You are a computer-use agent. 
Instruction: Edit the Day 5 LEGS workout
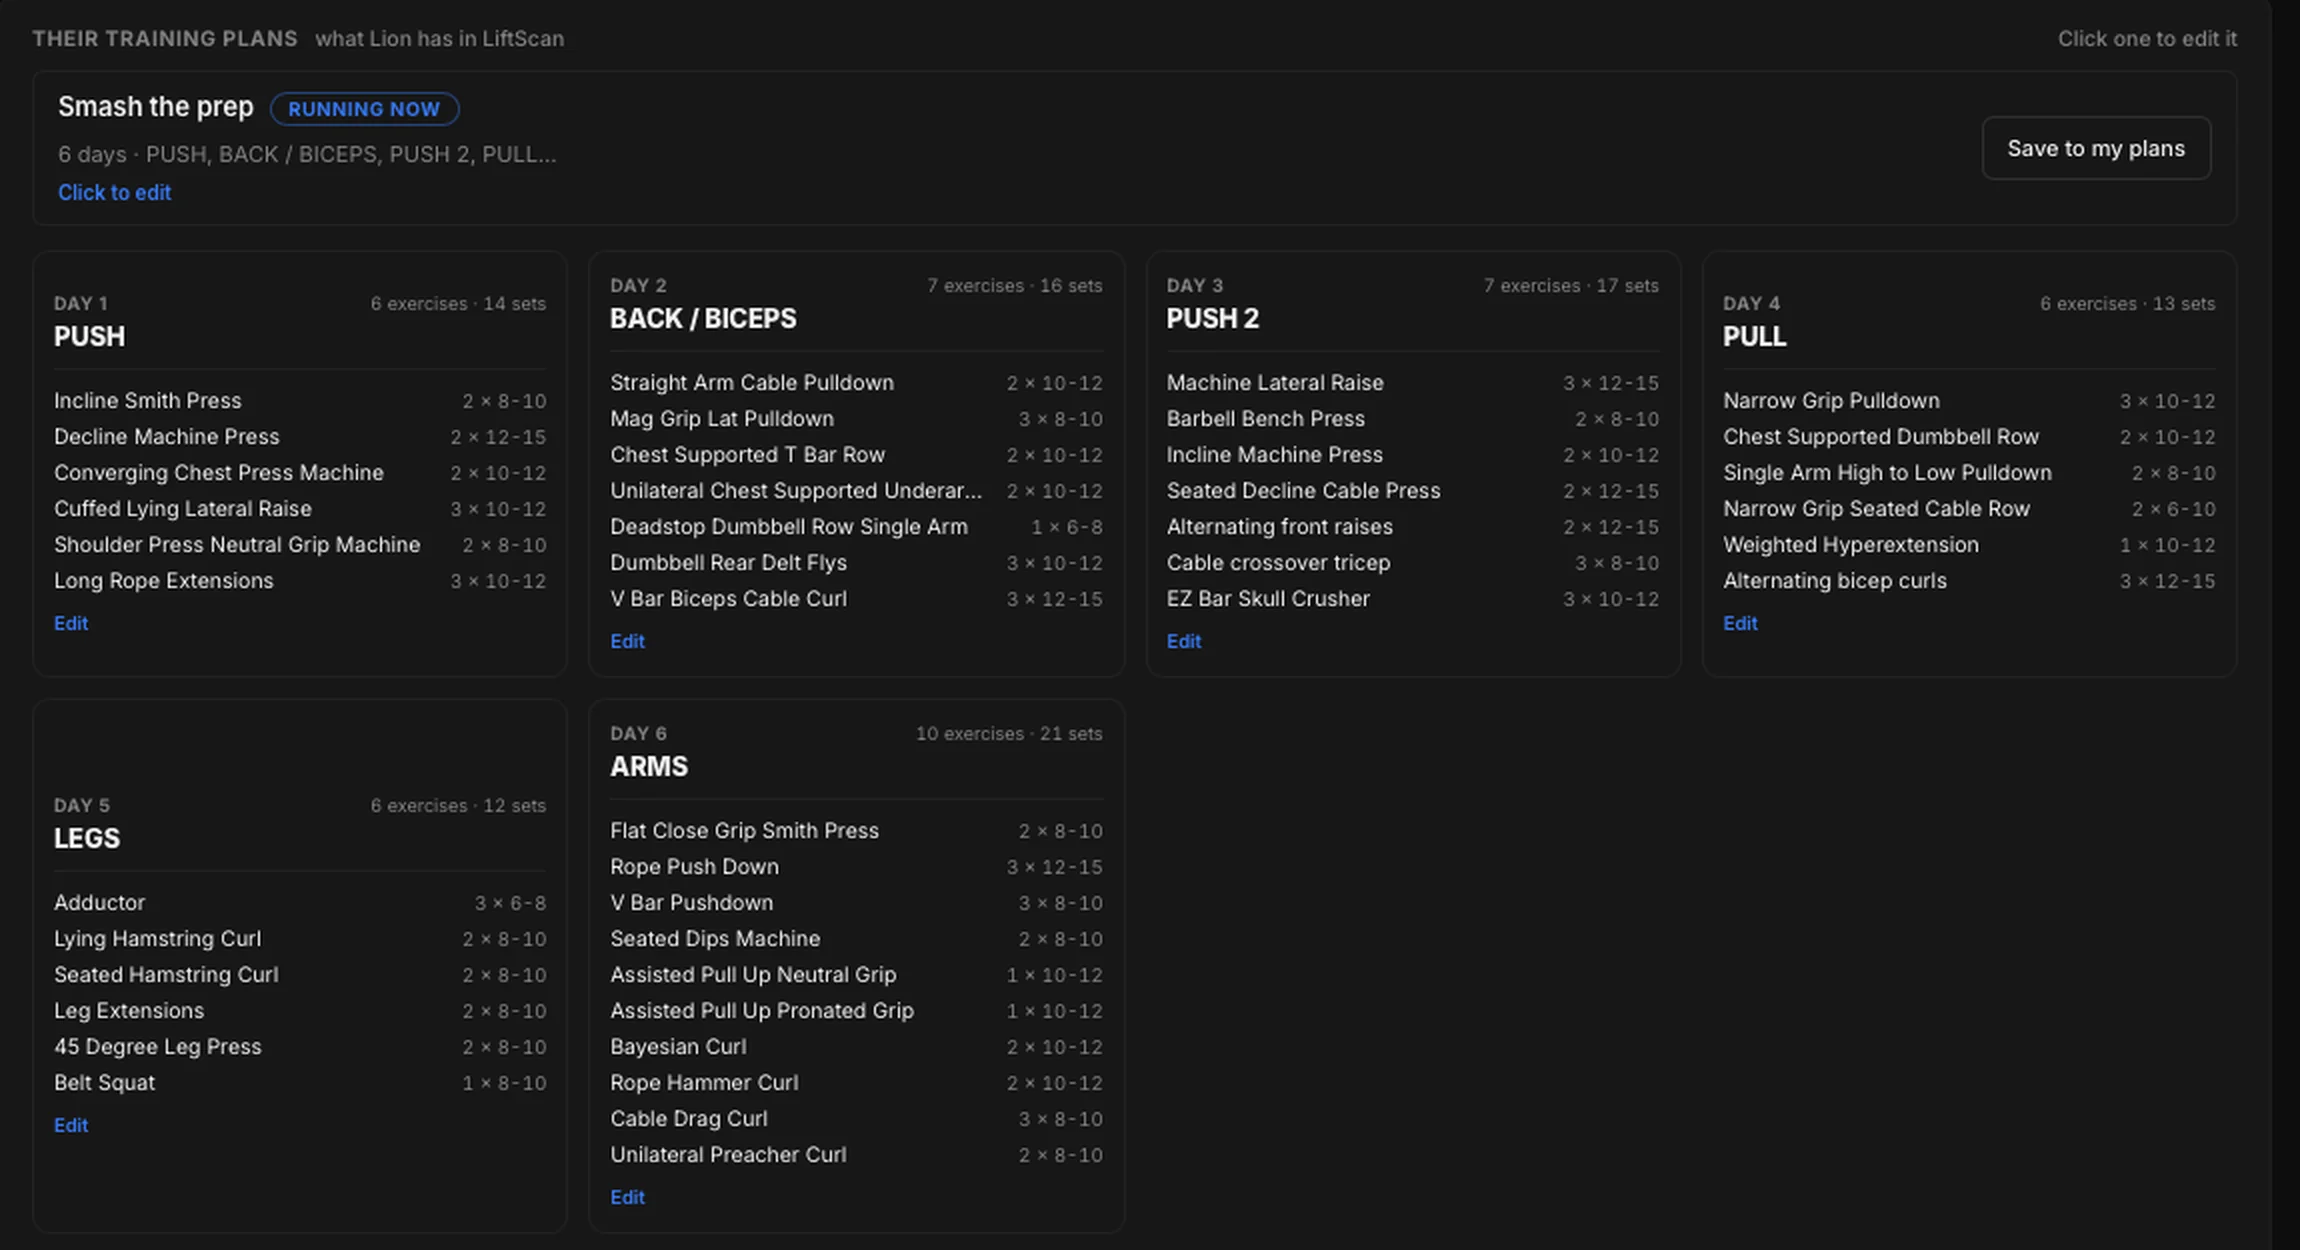71,1125
